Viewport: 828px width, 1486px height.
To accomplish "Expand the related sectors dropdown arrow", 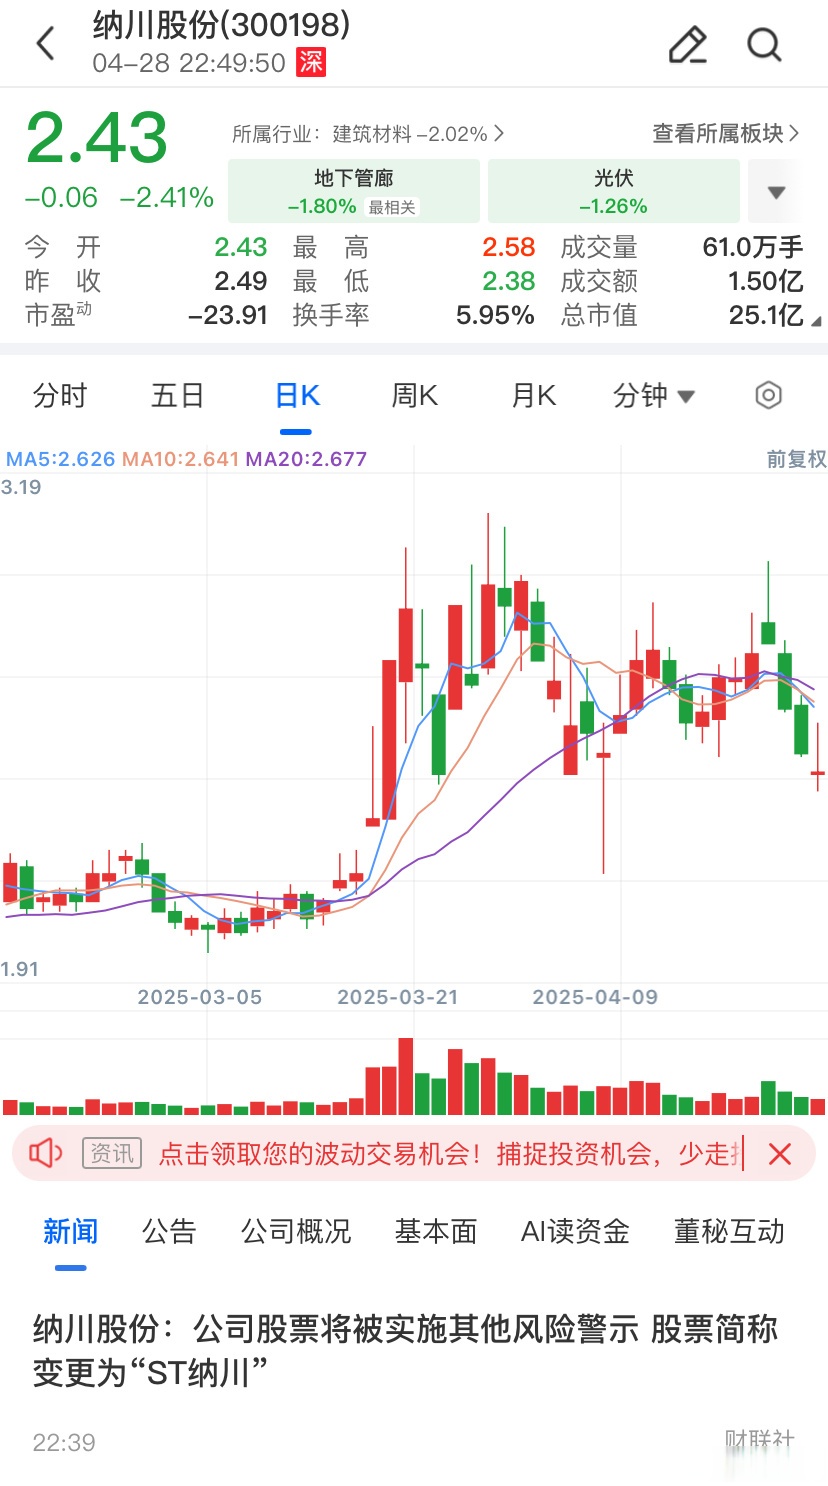I will point(776,192).
